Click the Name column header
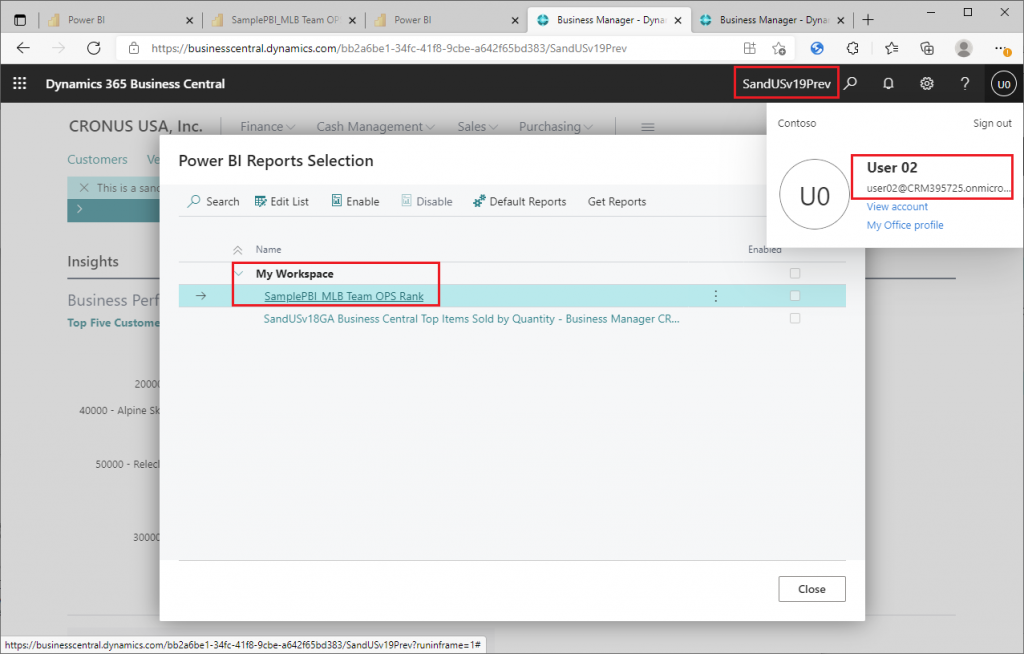1024x654 pixels. click(268, 250)
